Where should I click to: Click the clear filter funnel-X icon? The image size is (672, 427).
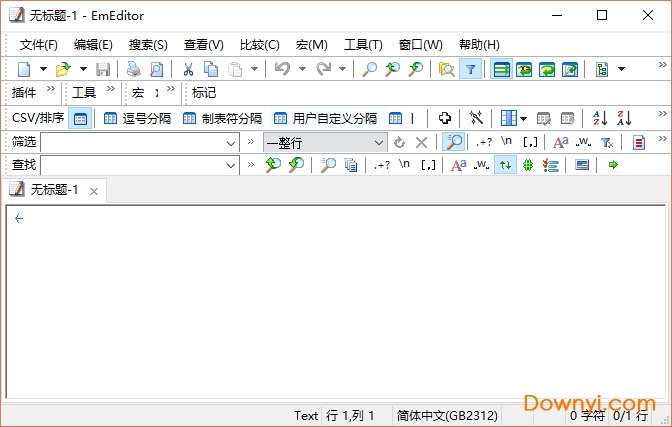[607, 142]
